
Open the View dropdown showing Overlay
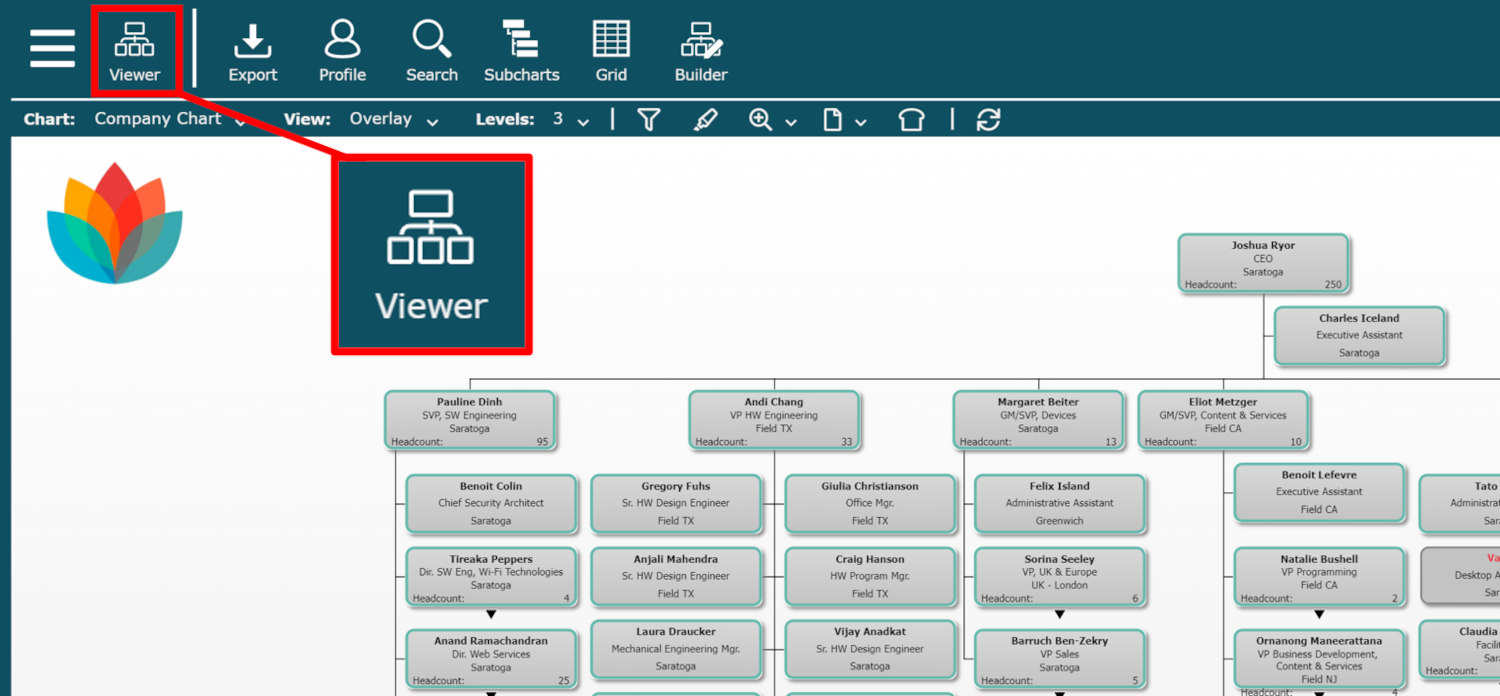tap(394, 119)
